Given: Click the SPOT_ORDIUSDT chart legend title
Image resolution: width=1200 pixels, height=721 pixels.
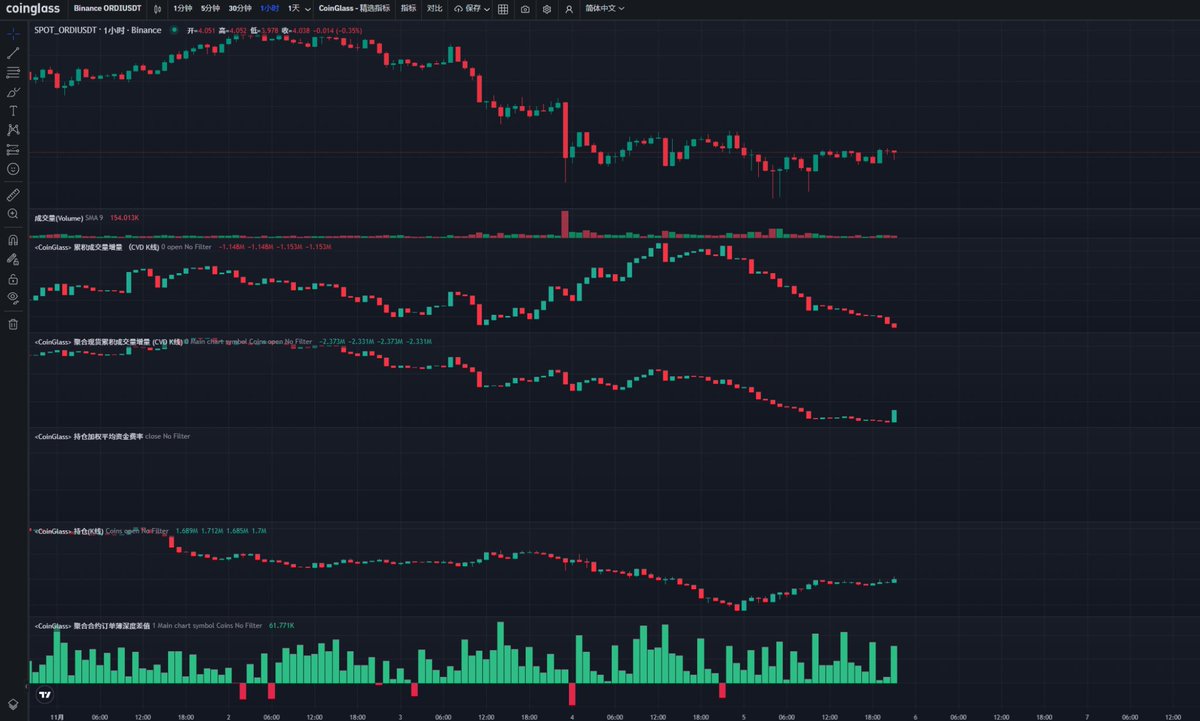Looking at the screenshot, I should tap(97, 30).
